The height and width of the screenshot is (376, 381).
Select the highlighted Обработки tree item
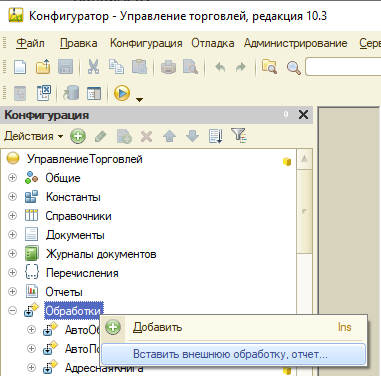coord(74,311)
